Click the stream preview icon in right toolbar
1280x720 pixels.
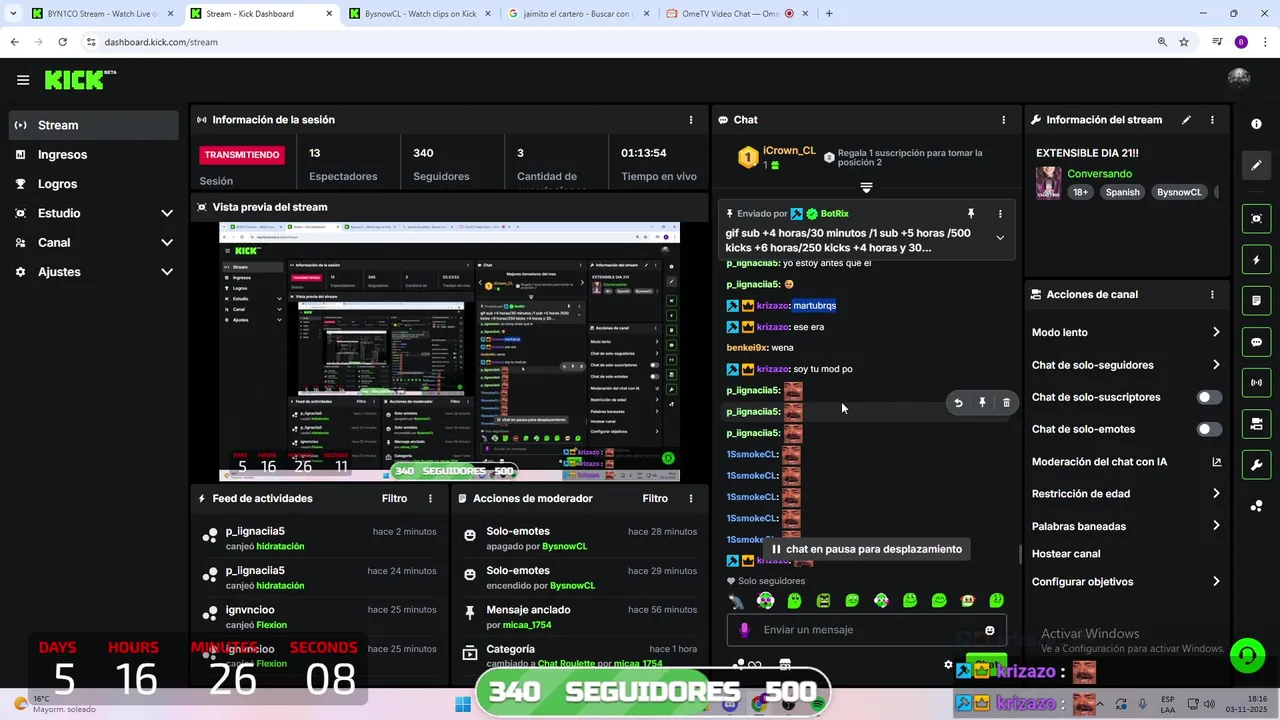pyautogui.click(x=1256, y=218)
